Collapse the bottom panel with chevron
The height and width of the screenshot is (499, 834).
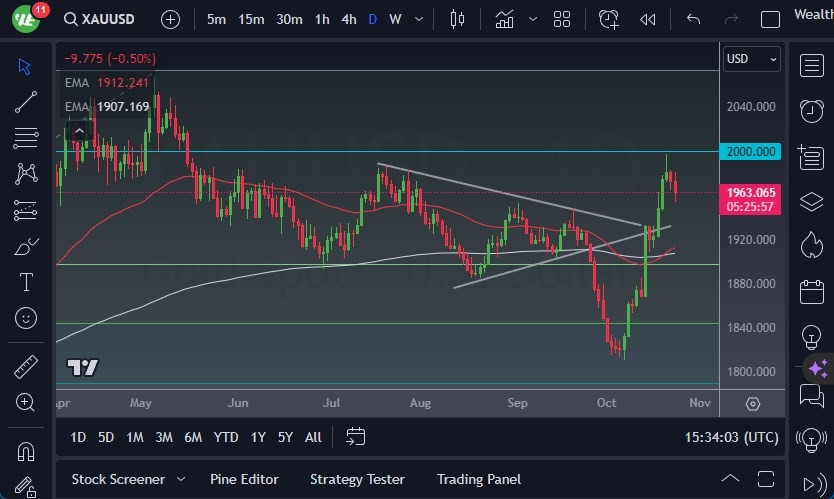(x=731, y=479)
